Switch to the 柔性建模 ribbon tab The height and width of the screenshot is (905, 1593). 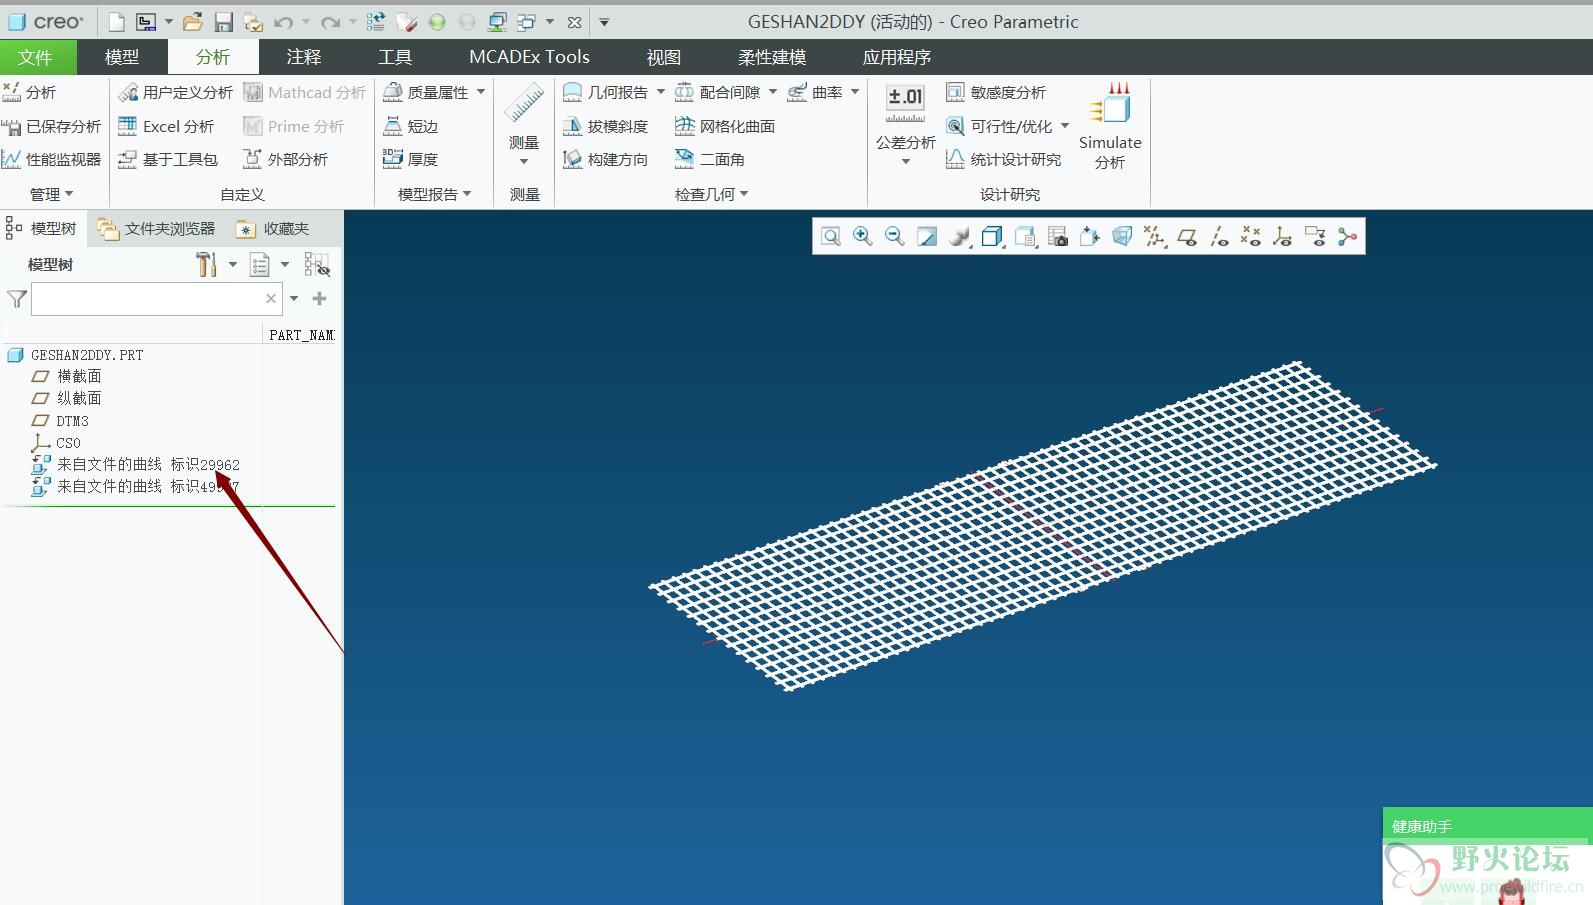pyautogui.click(x=772, y=57)
